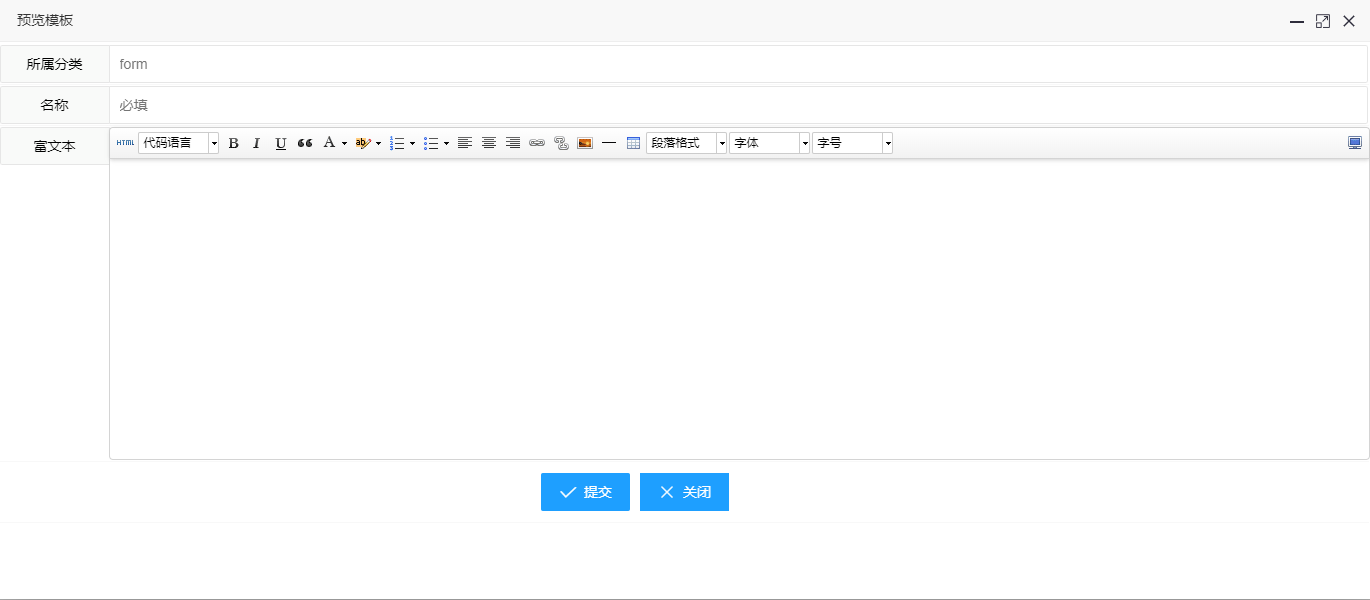Toggle italic formatting
Viewport: 1370px width, 600px height.
click(256, 143)
